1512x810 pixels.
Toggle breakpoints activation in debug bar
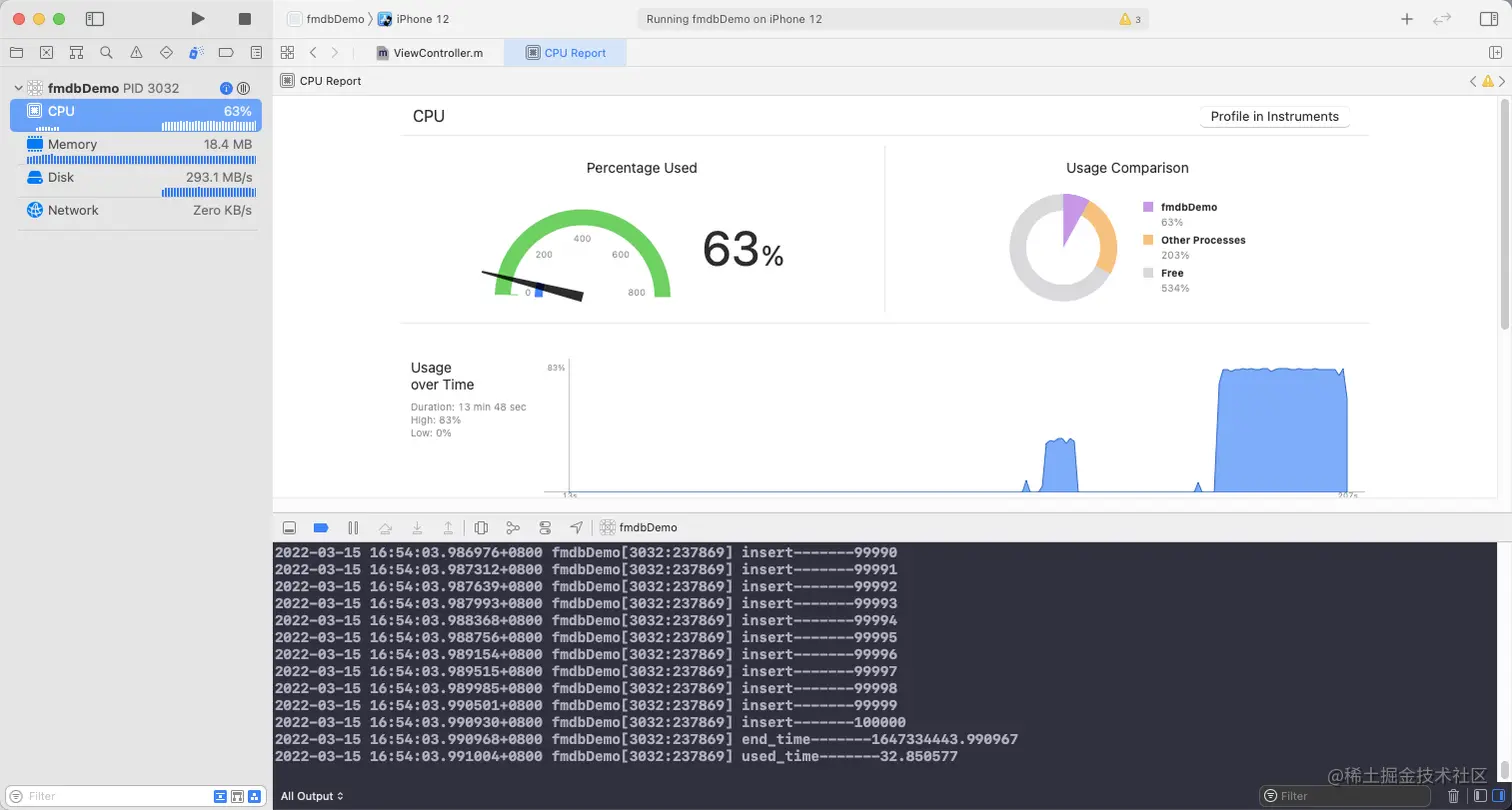(x=321, y=527)
